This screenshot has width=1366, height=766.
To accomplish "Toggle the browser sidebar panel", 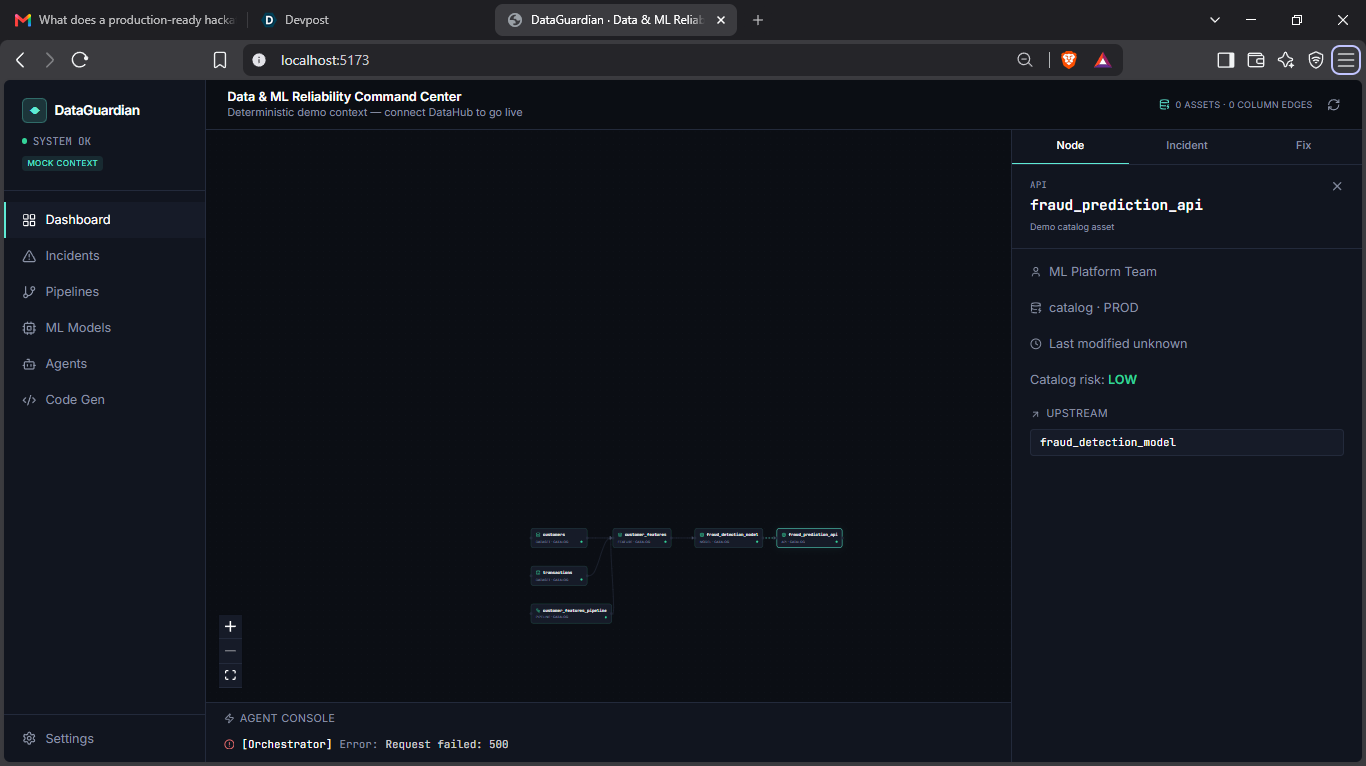I will (1225, 60).
